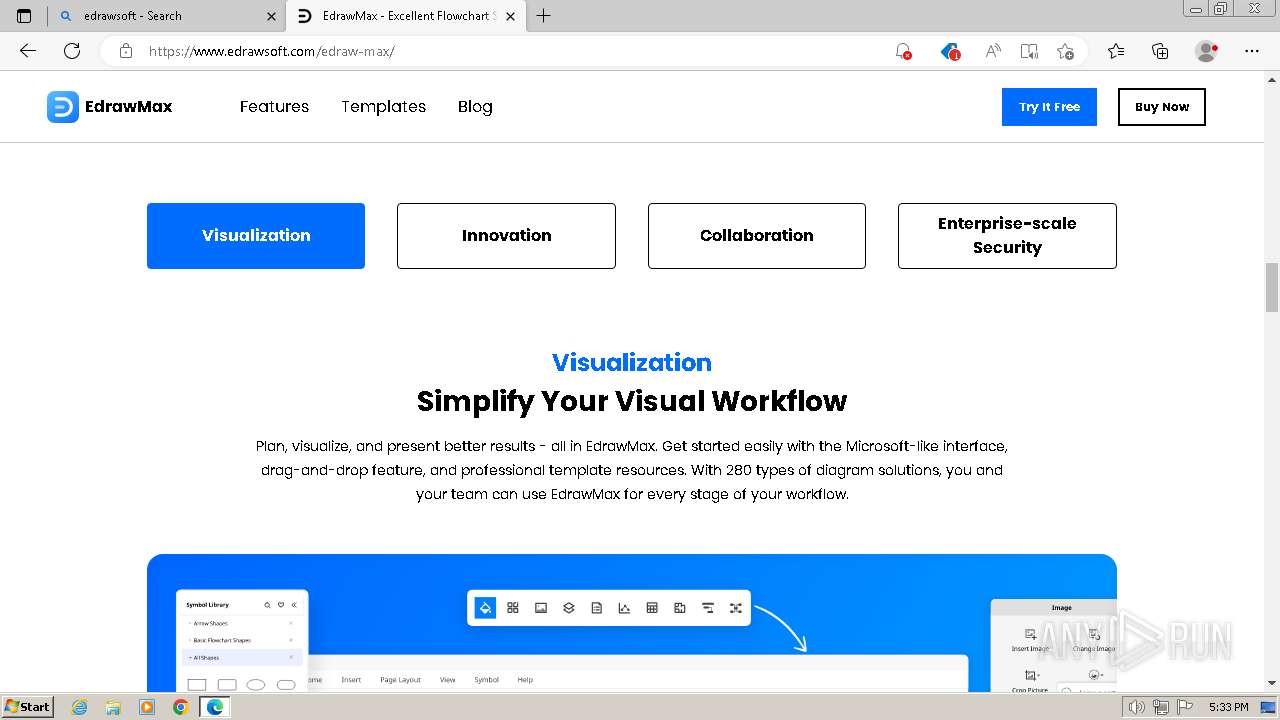The height and width of the screenshot is (720, 1280).
Task: Select the Innovation feature tab
Action: [x=506, y=236]
